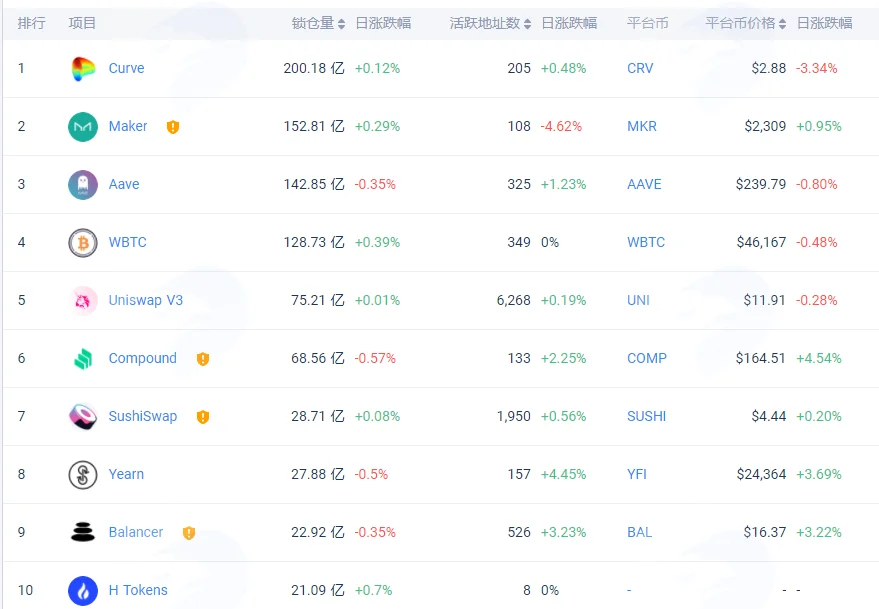This screenshot has height=609, width=879.
Task: Sort by 平台币价格 column arrows
Action: click(782, 24)
